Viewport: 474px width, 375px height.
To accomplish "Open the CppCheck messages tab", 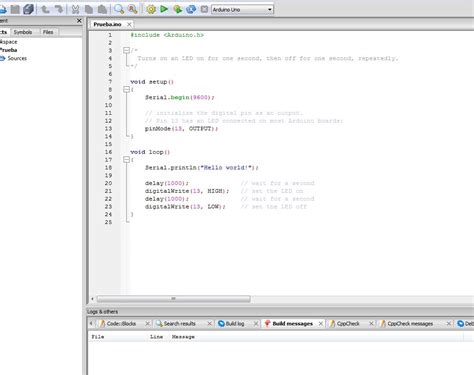I will click(410, 324).
